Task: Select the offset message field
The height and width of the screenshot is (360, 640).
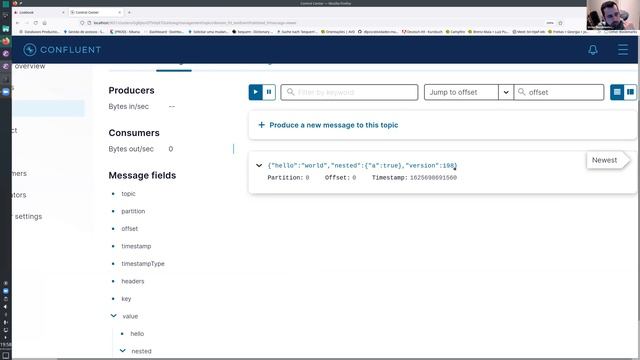Action: pyautogui.click(x=129, y=229)
